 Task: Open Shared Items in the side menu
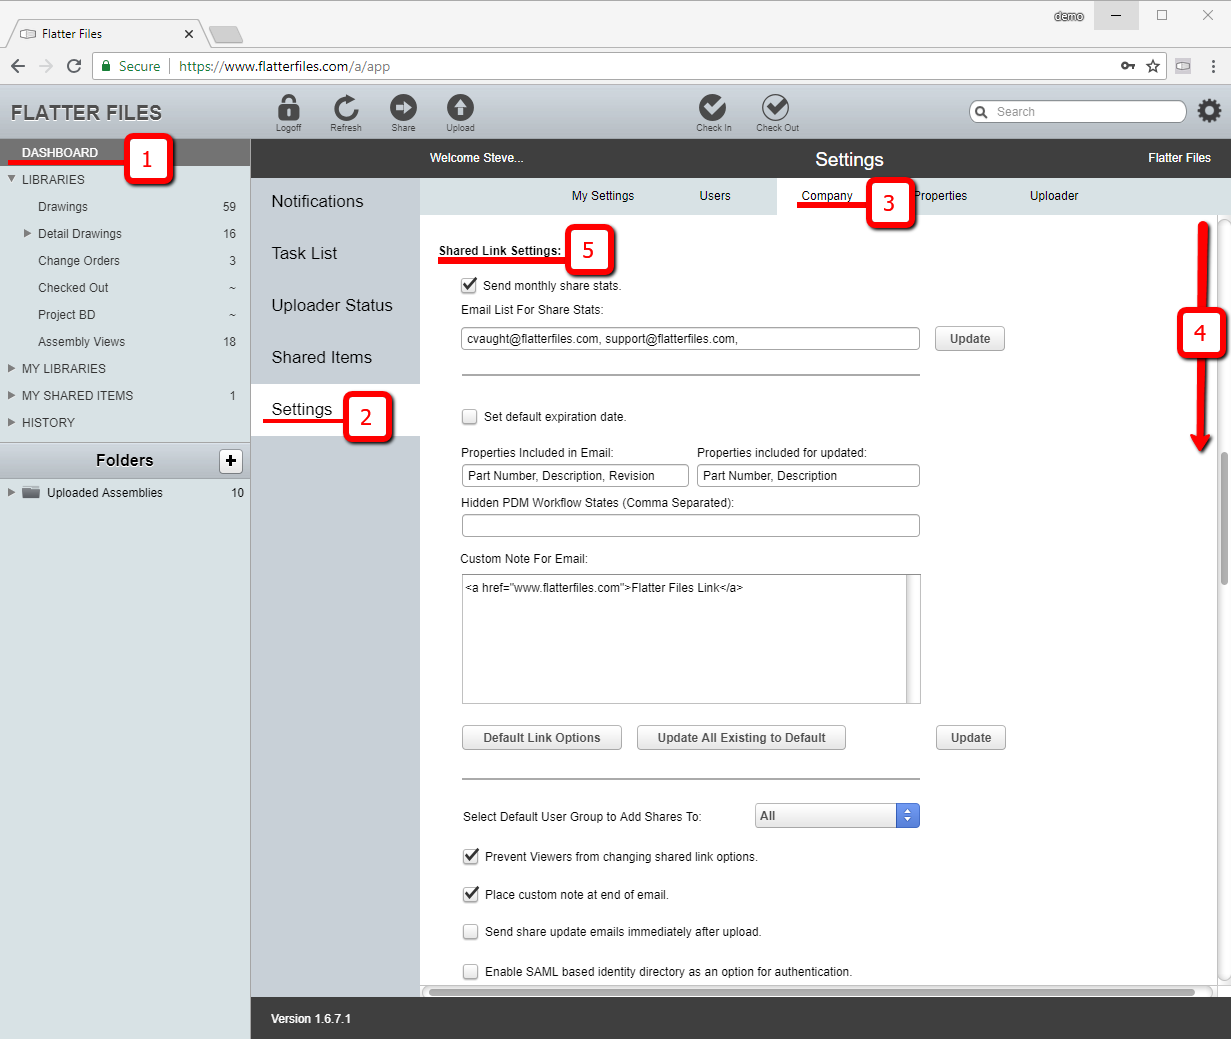pos(321,357)
